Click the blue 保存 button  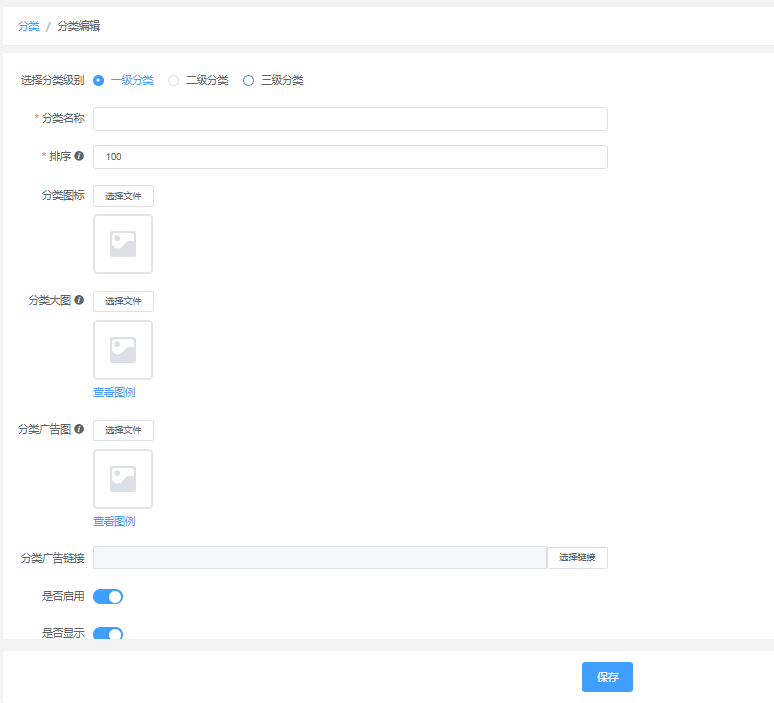point(607,677)
